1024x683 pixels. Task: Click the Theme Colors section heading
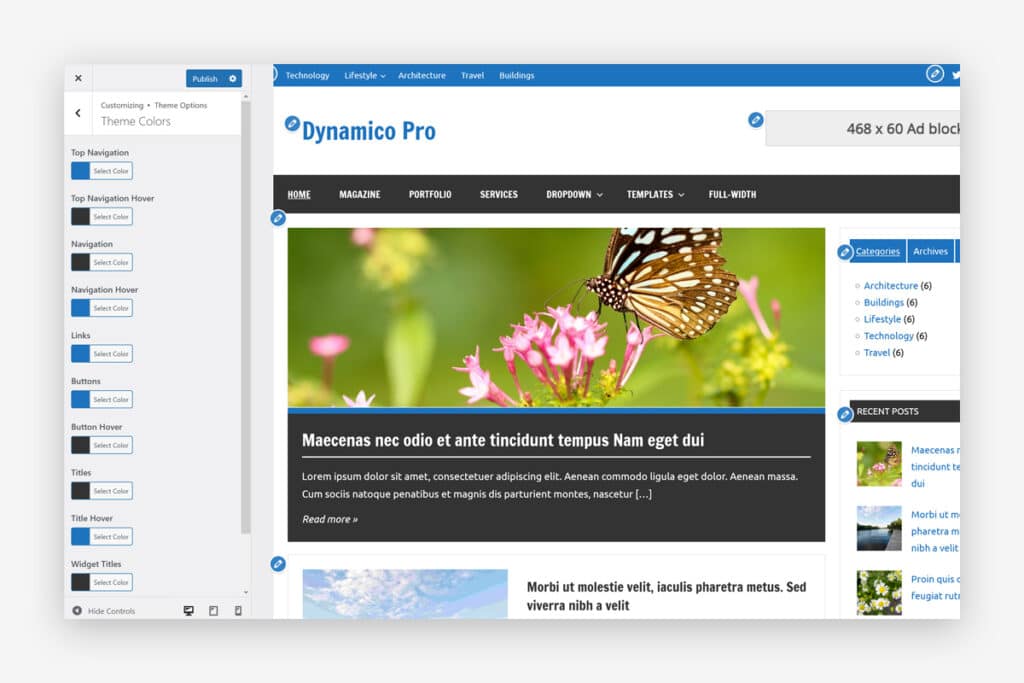(x=136, y=121)
